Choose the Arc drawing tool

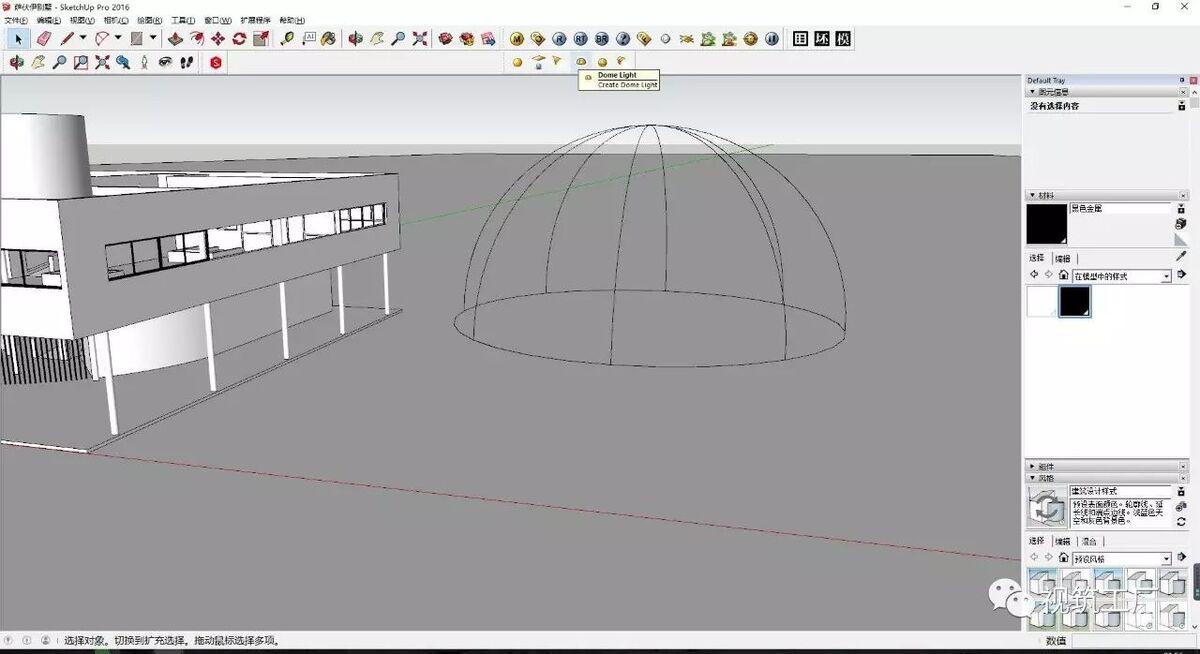tap(101, 39)
